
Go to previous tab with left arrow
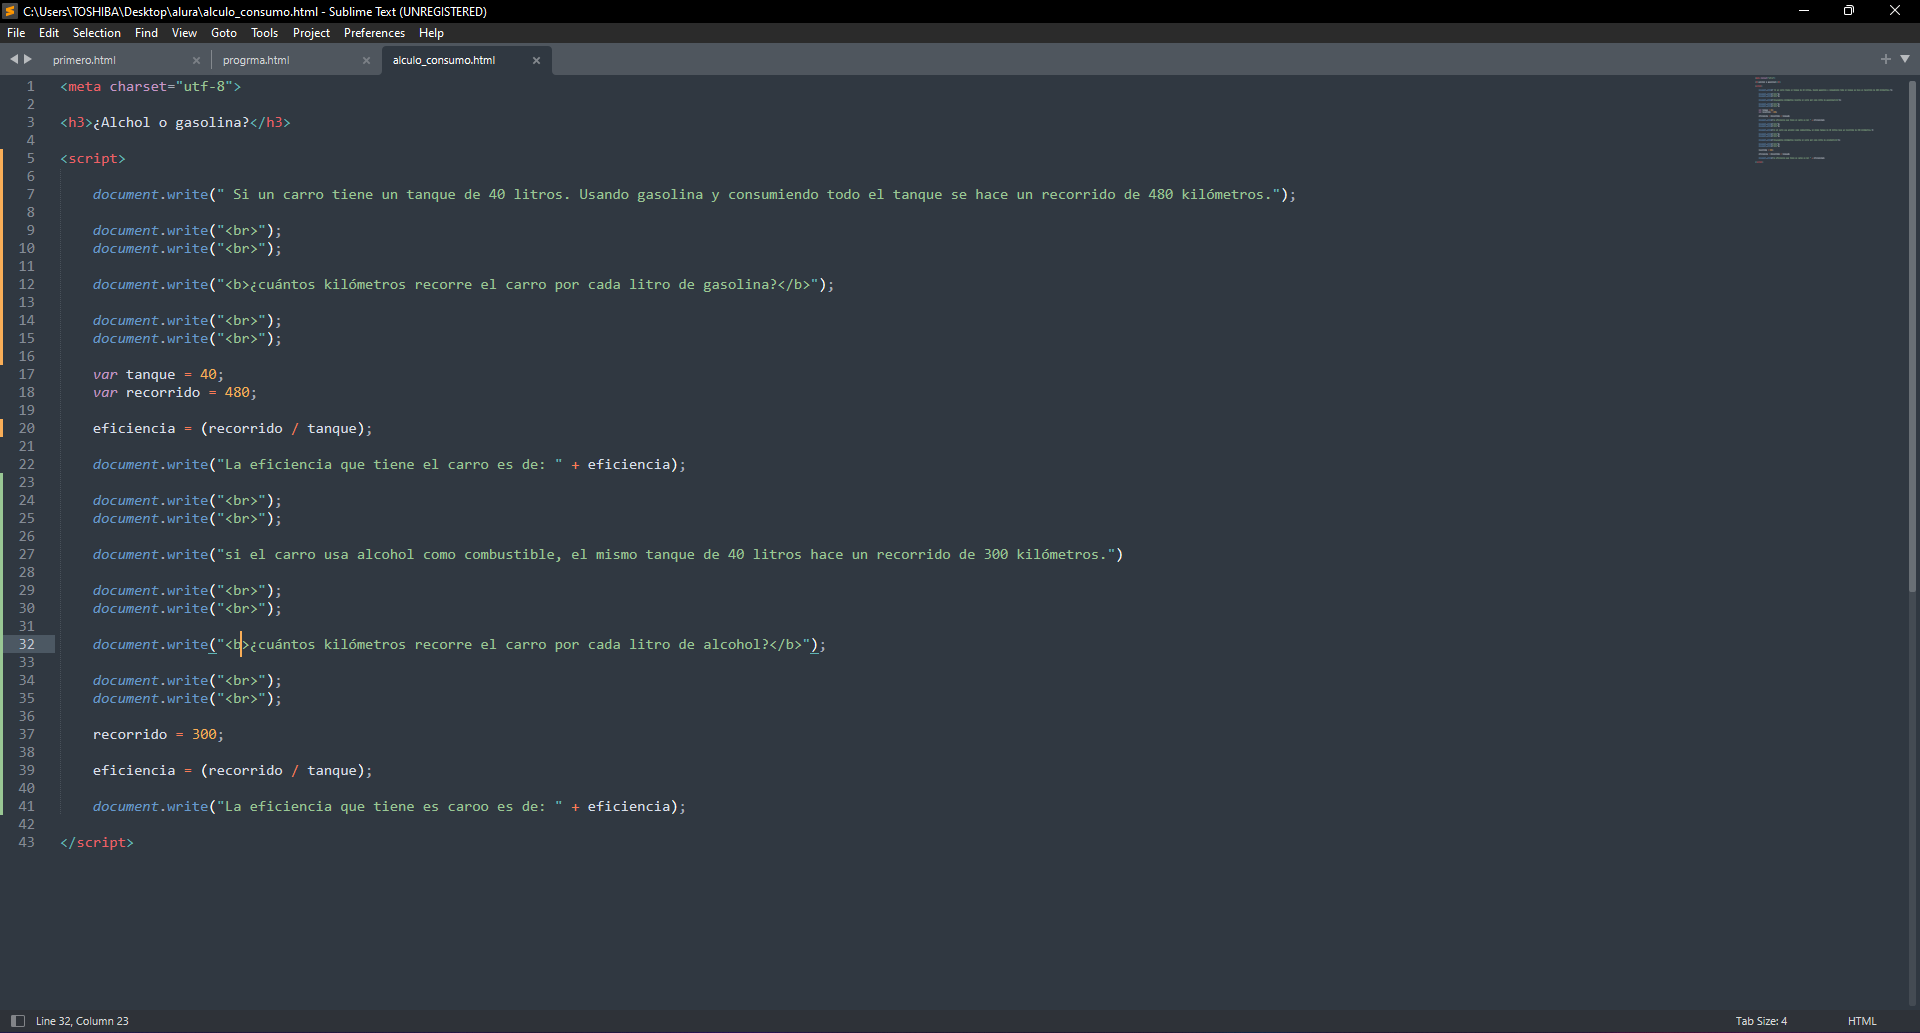[x=14, y=59]
